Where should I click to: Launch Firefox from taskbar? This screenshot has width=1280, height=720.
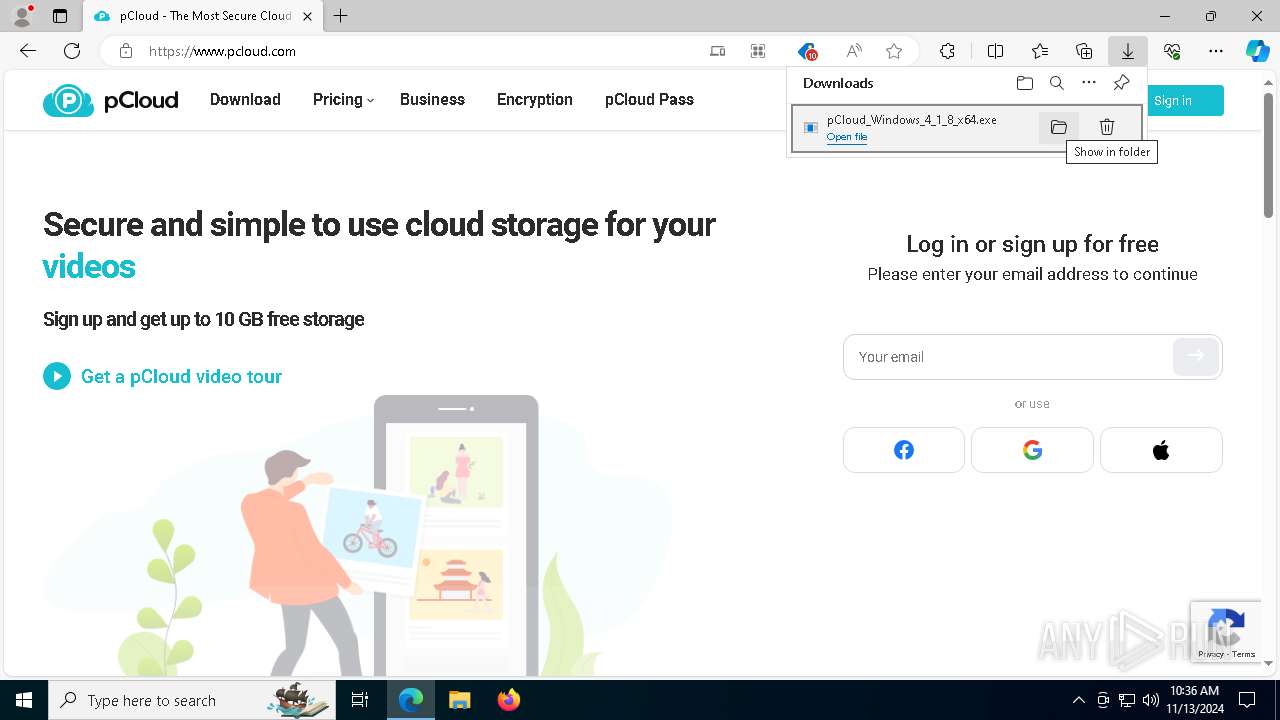click(x=508, y=700)
